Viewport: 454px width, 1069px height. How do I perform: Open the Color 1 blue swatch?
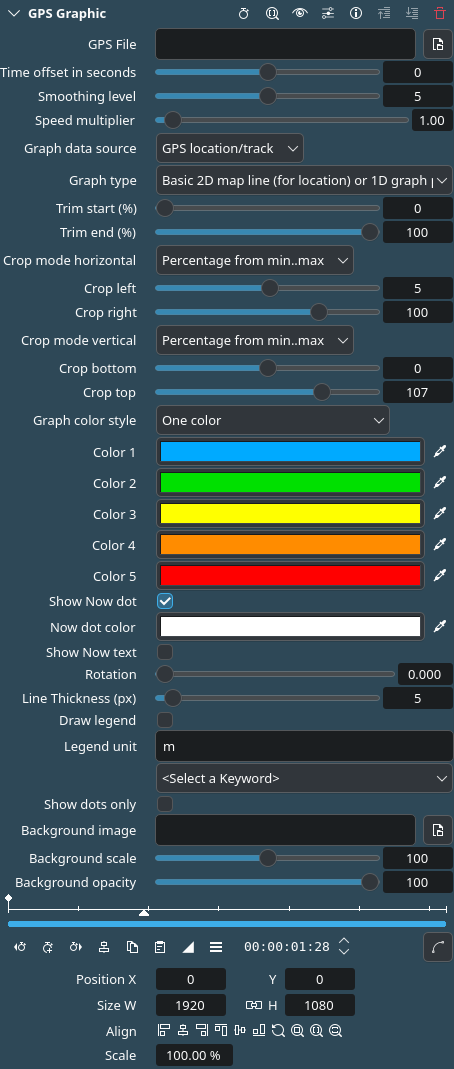click(290, 452)
